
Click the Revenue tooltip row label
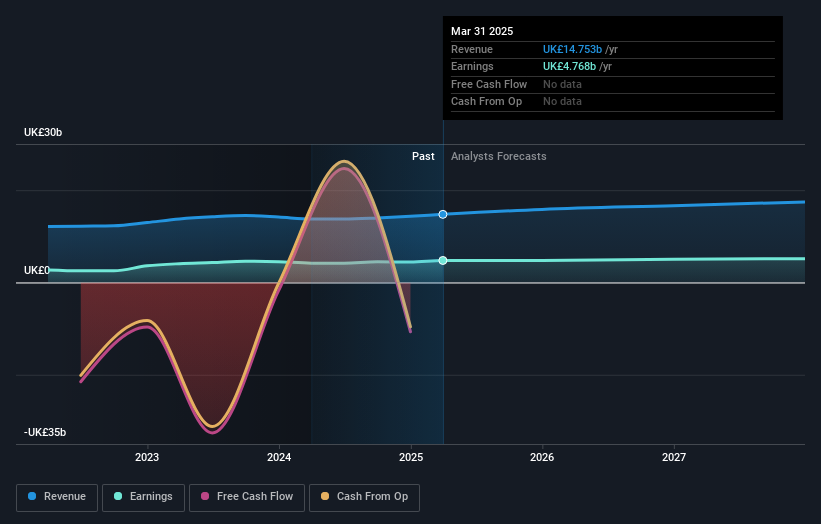coord(472,49)
